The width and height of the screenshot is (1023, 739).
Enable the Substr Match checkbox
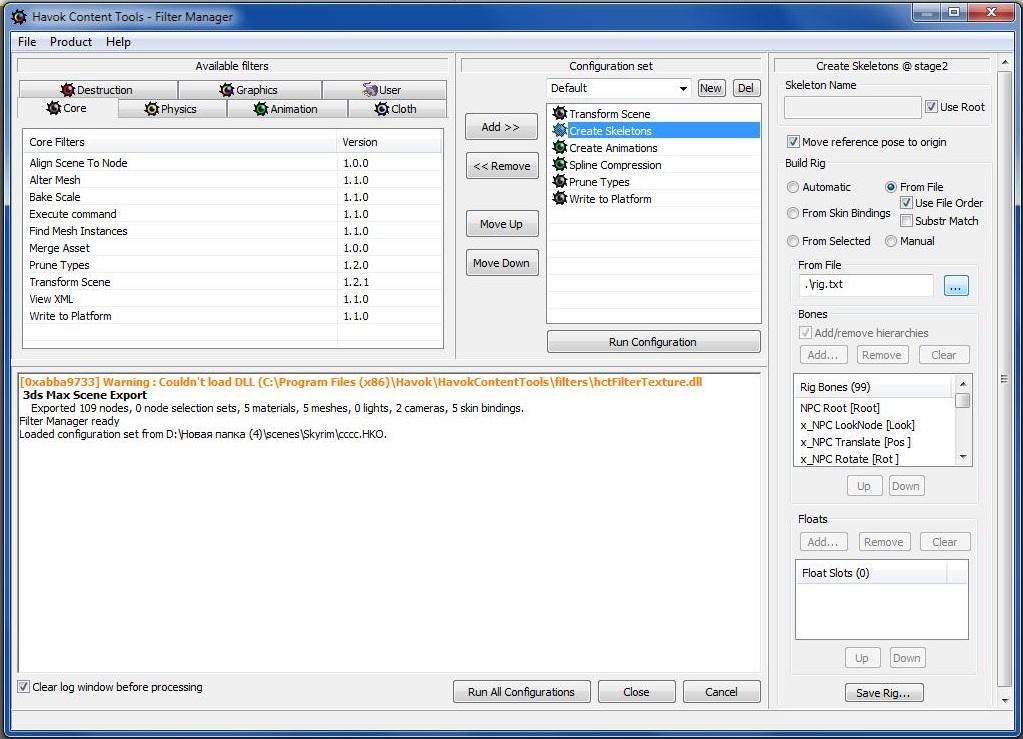pos(906,220)
